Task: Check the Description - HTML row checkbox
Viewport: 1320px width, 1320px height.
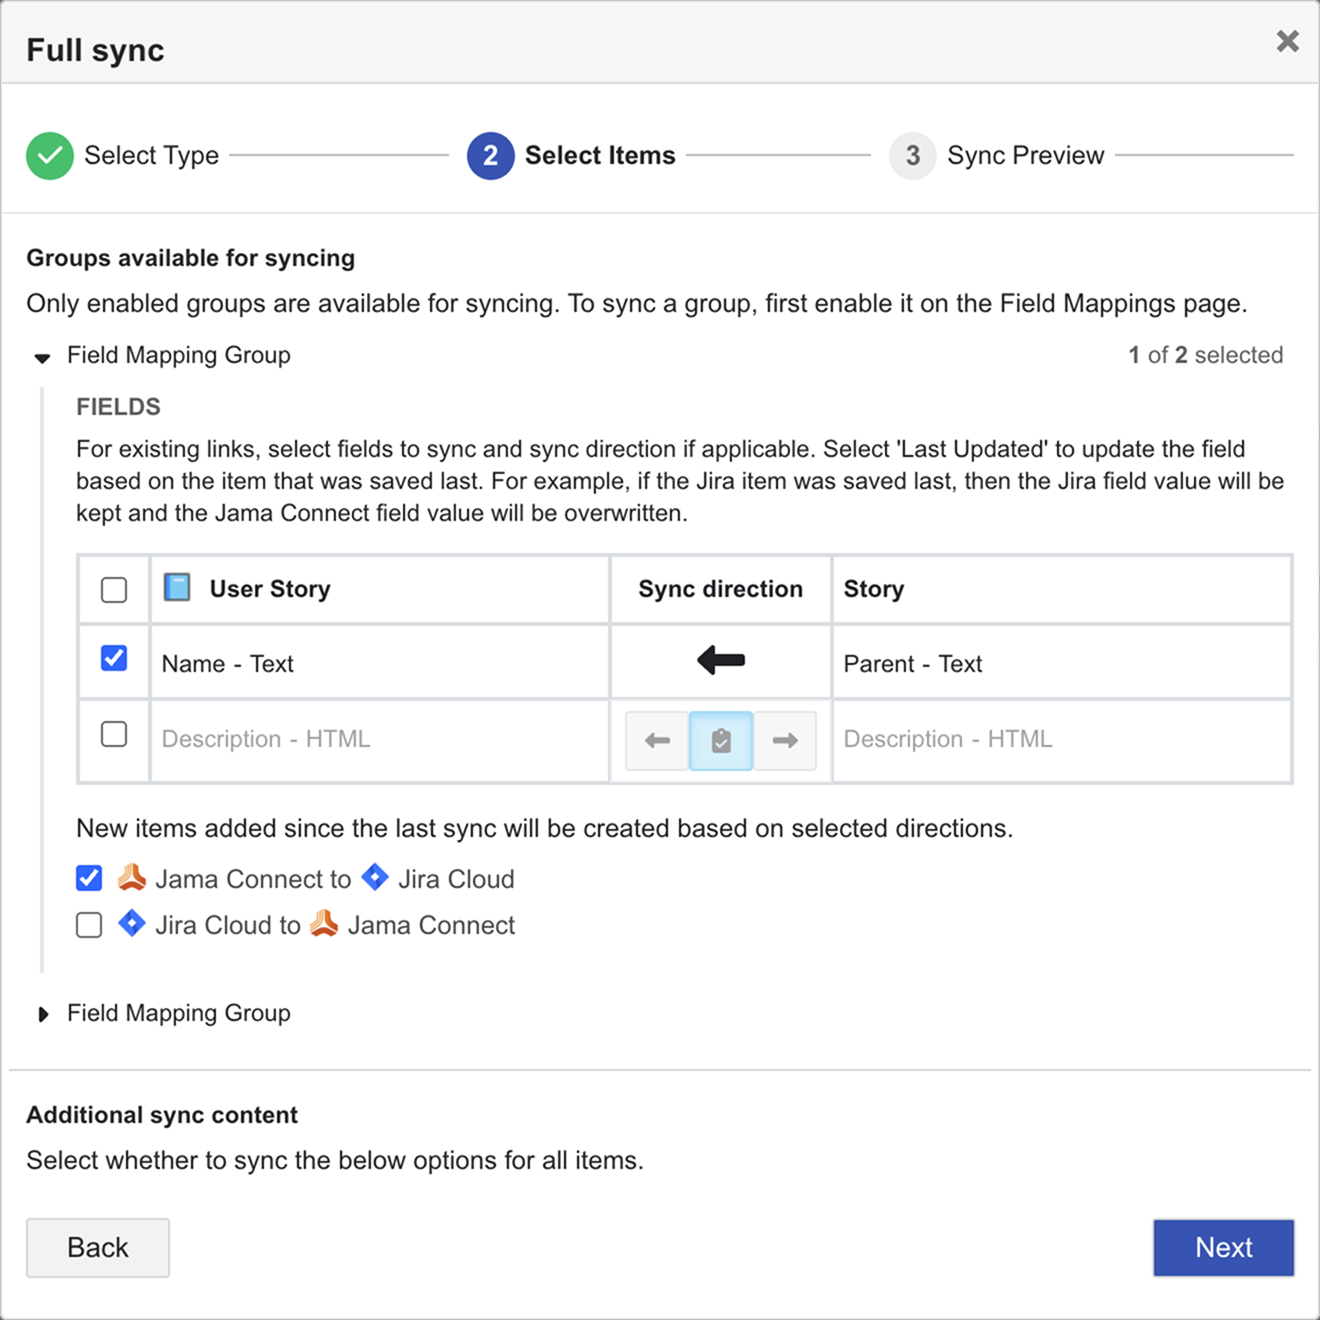Action: click(113, 733)
